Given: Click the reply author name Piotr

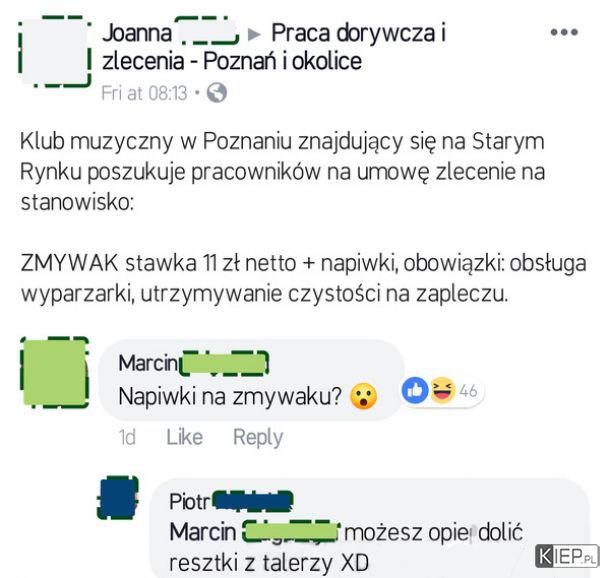Looking at the screenshot, I should click(x=189, y=502).
